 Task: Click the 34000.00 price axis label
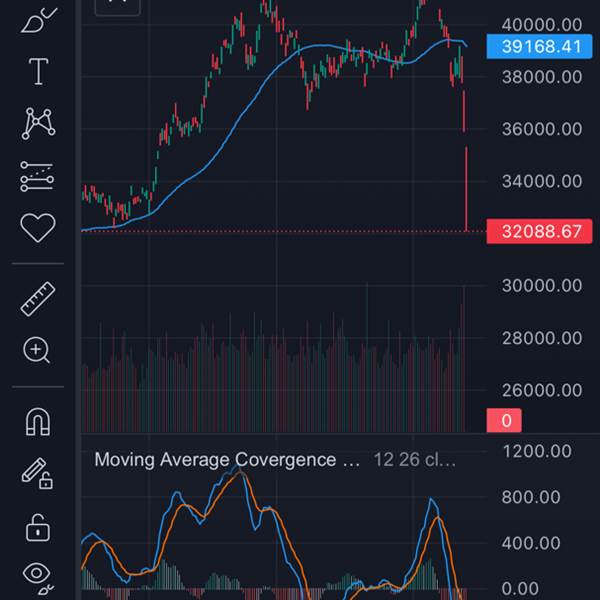tap(542, 181)
